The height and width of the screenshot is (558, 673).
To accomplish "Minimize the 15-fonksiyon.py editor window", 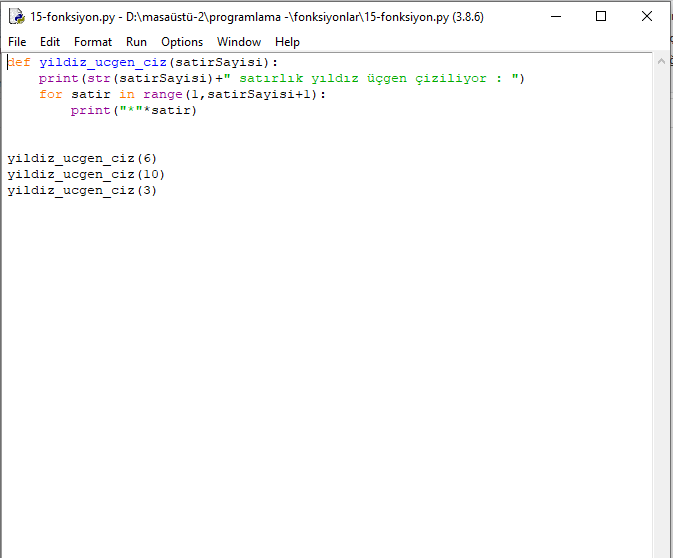I will click(x=555, y=17).
